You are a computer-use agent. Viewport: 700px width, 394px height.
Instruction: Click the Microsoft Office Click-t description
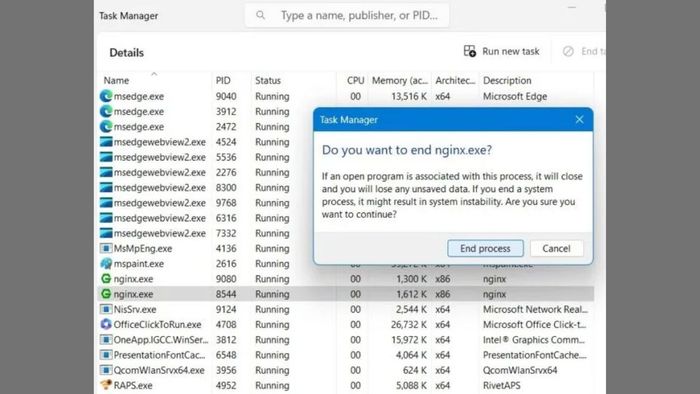534,324
